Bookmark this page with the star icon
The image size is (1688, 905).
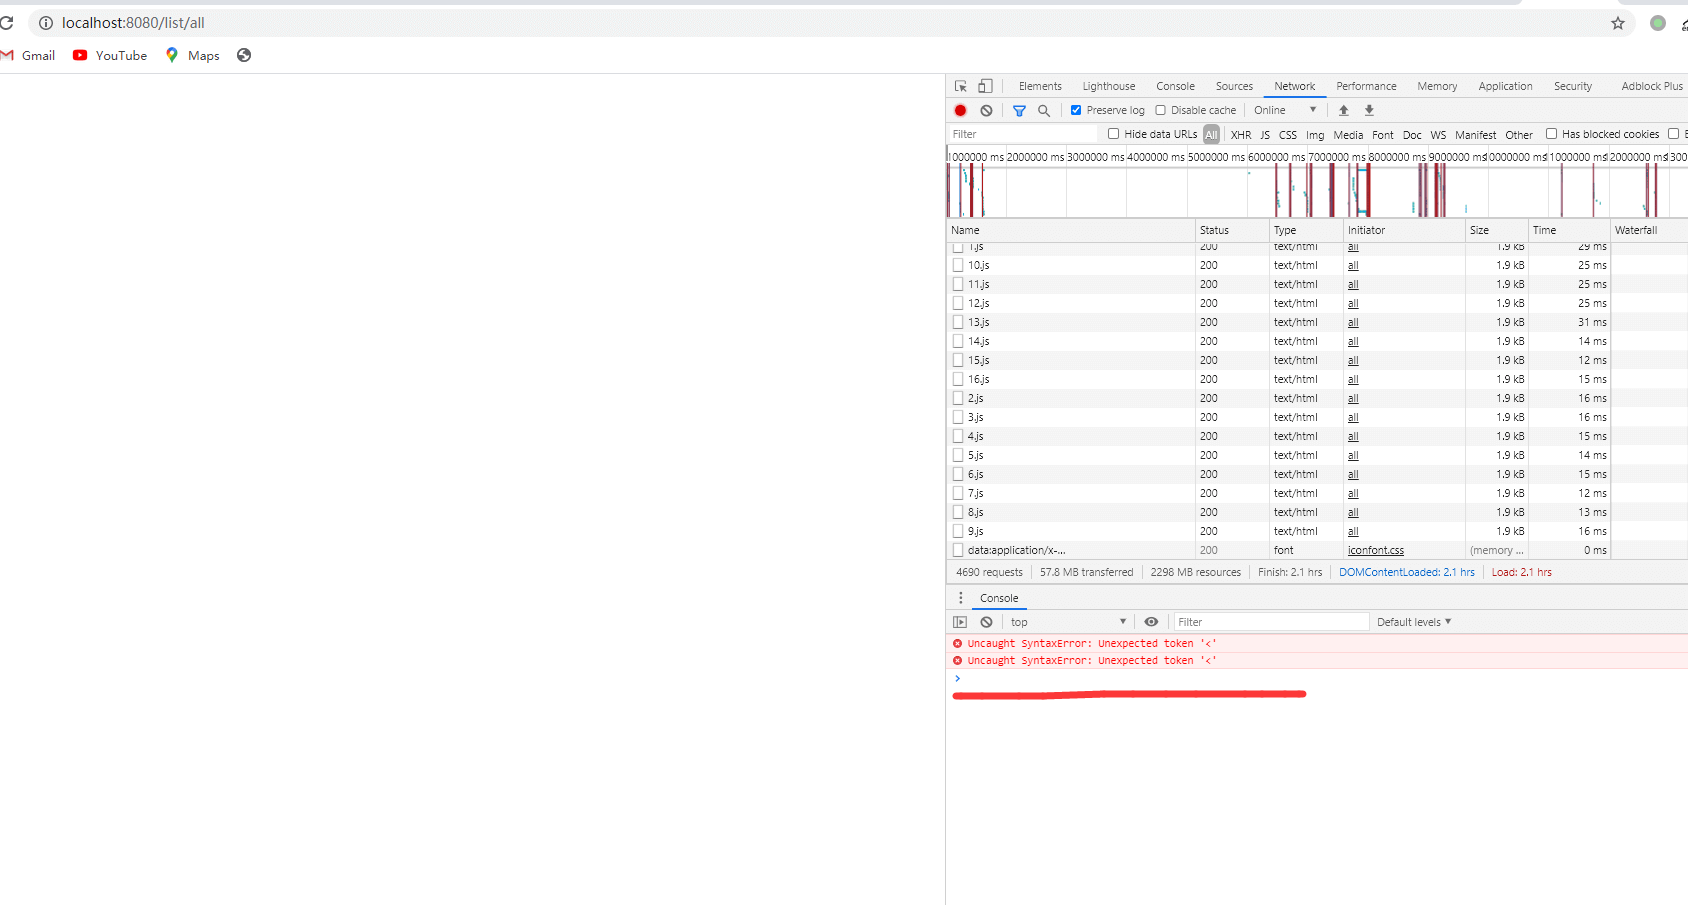[x=1617, y=23]
